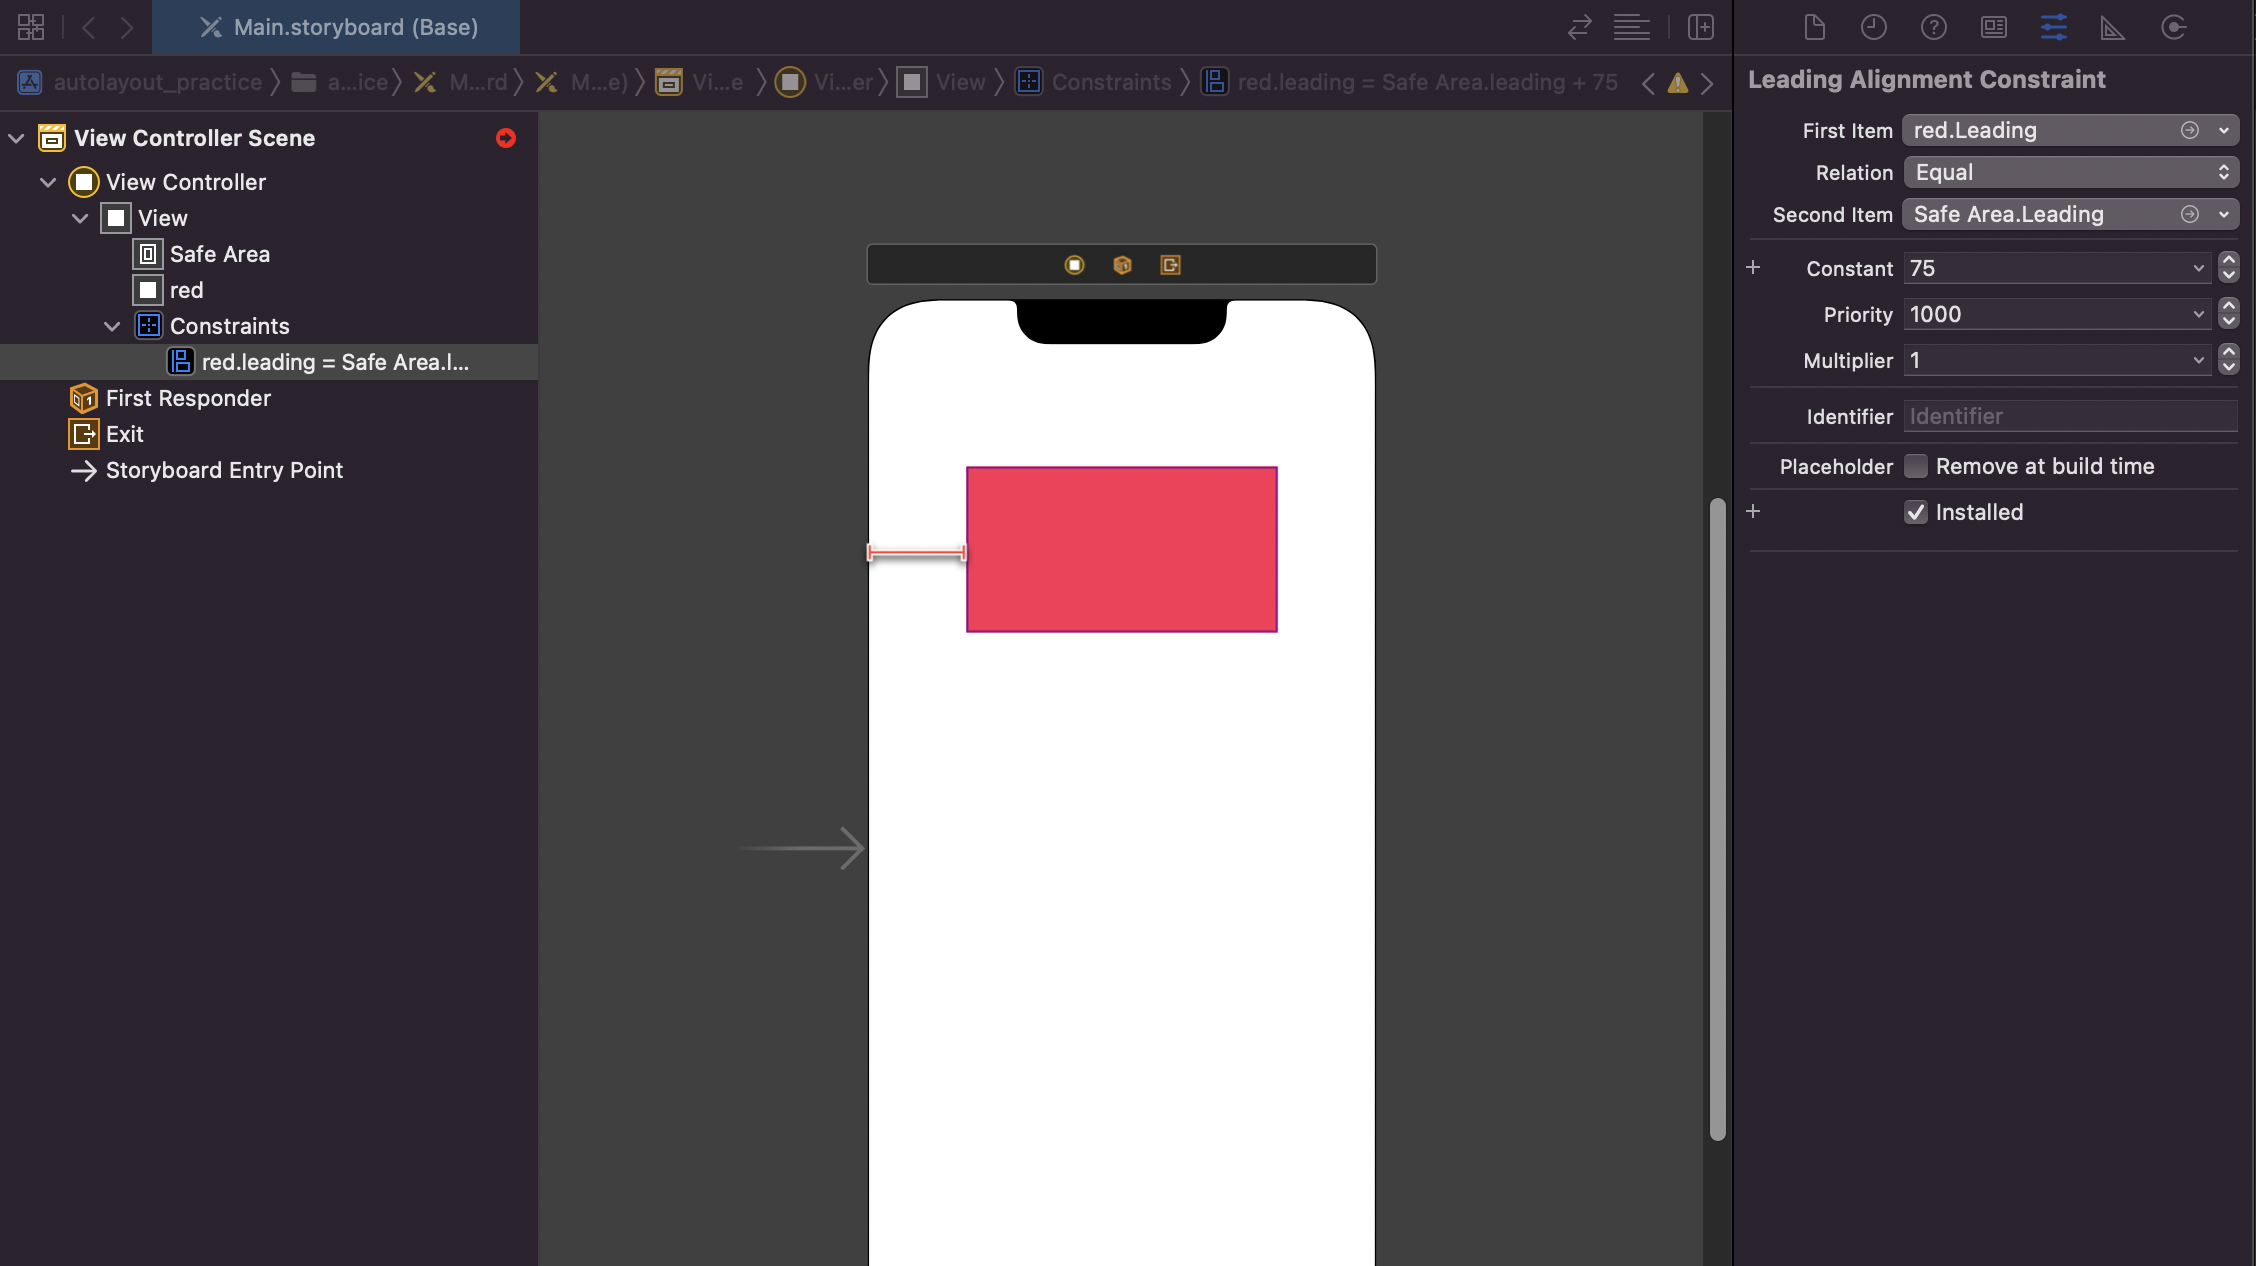This screenshot has height=1266, width=2256.
Task: Open the Connections inspector tab
Action: point(2173,27)
